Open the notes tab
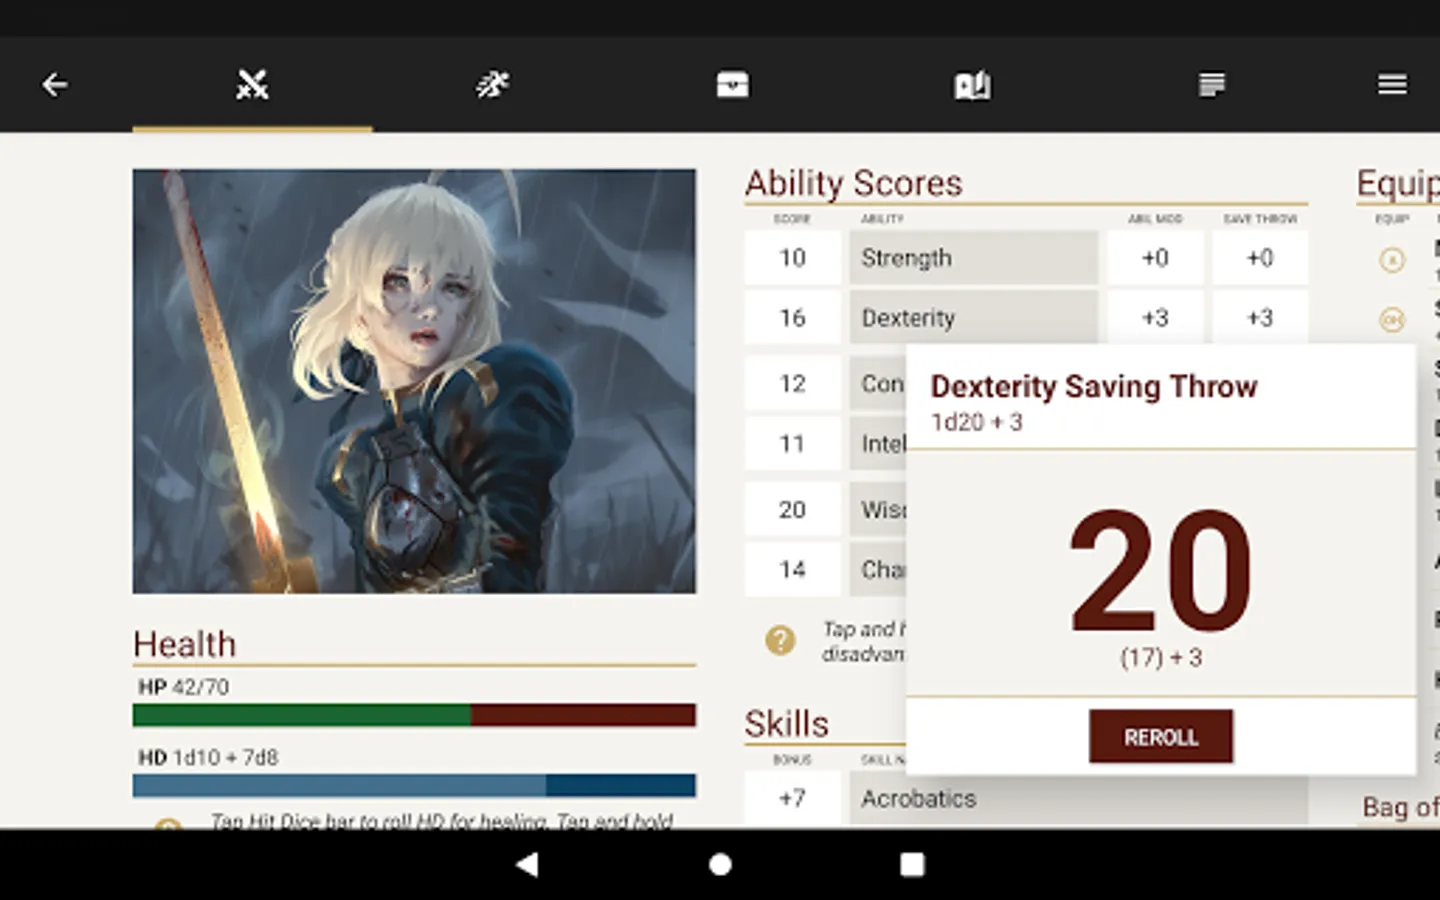 pyautogui.click(x=1212, y=85)
